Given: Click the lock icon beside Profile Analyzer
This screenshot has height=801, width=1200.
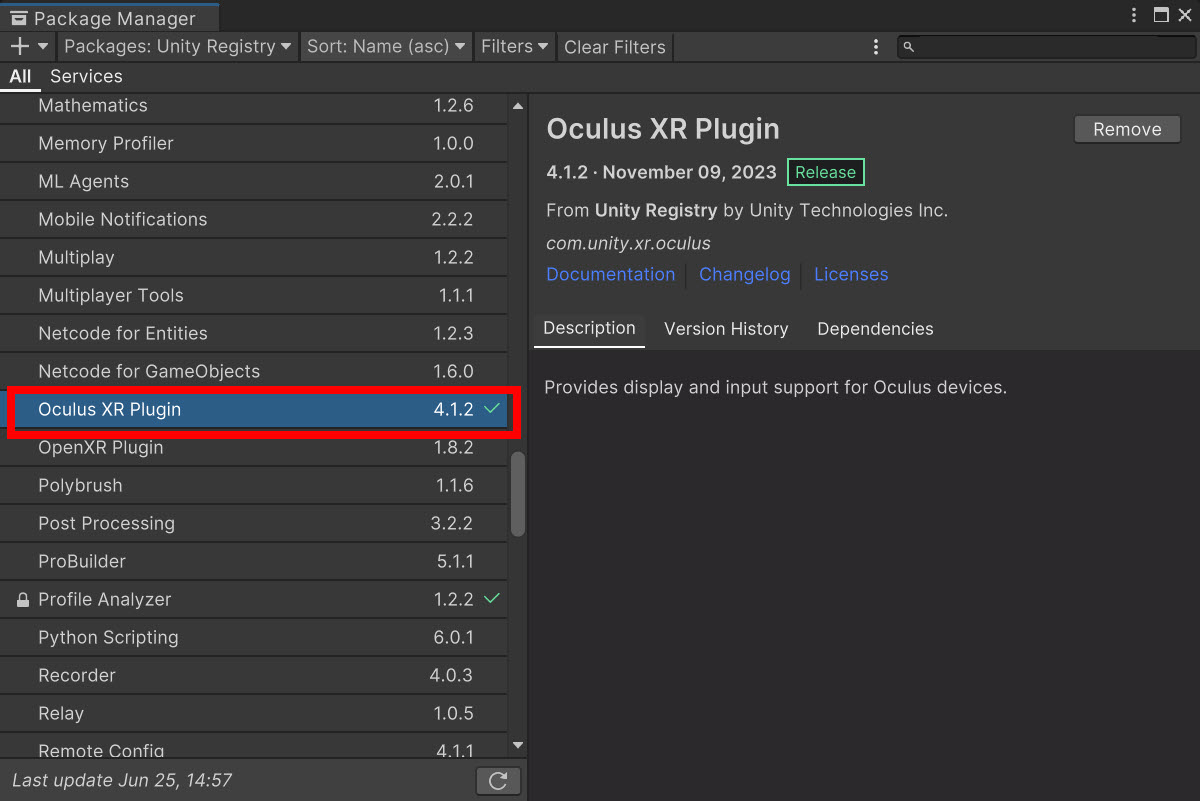Looking at the screenshot, I should (23, 600).
